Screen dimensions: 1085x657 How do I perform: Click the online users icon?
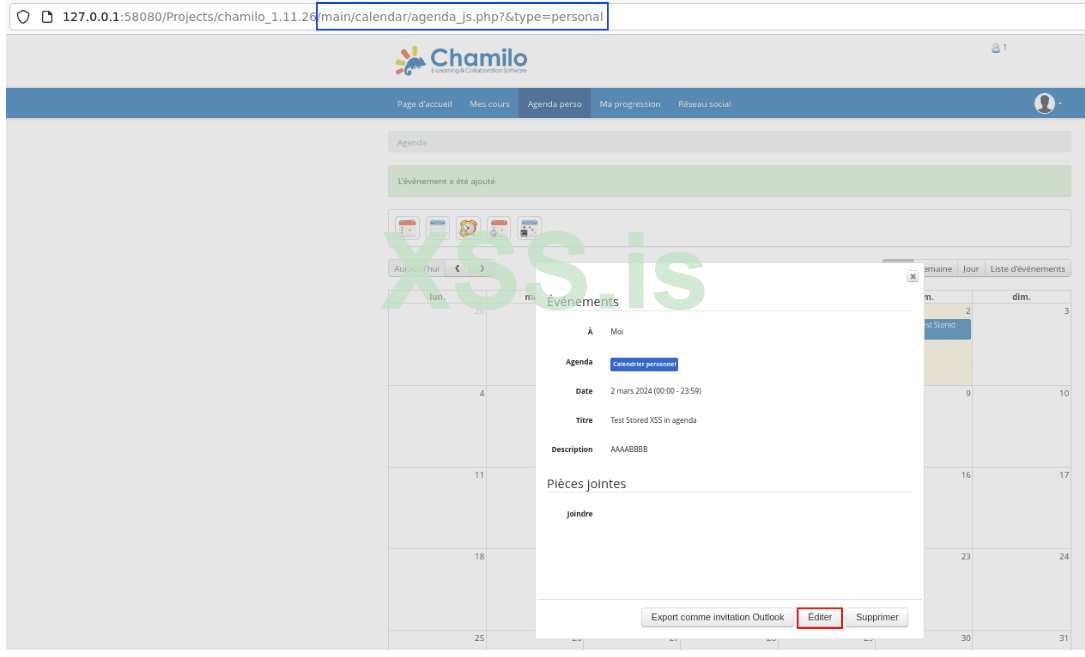[x=996, y=48]
